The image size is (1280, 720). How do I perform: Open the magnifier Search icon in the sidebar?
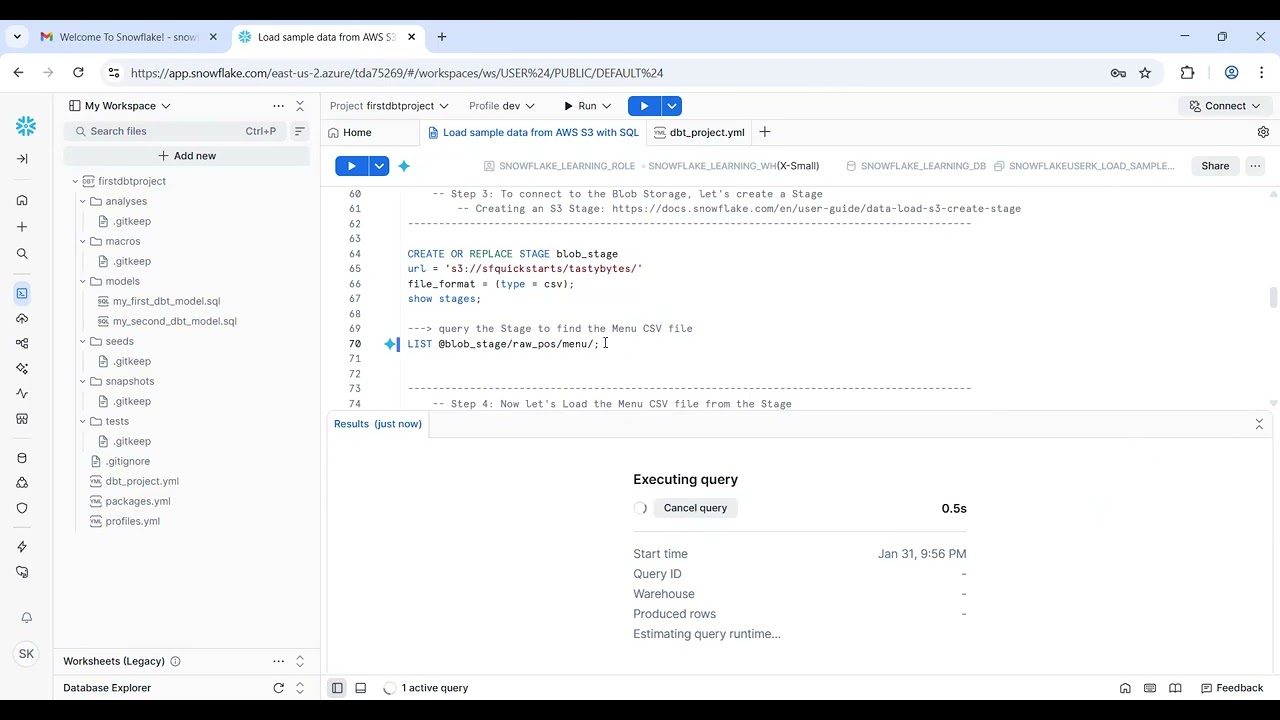click(x=22, y=254)
